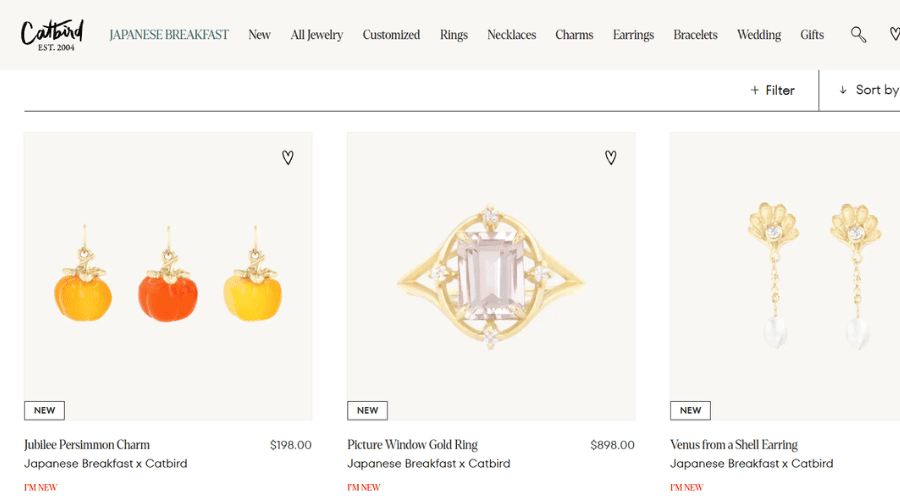Open Jubilee Persimmon Charm product link
This screenshot has height=500, width=900.
pyautogui.click(x=87, y=444)
